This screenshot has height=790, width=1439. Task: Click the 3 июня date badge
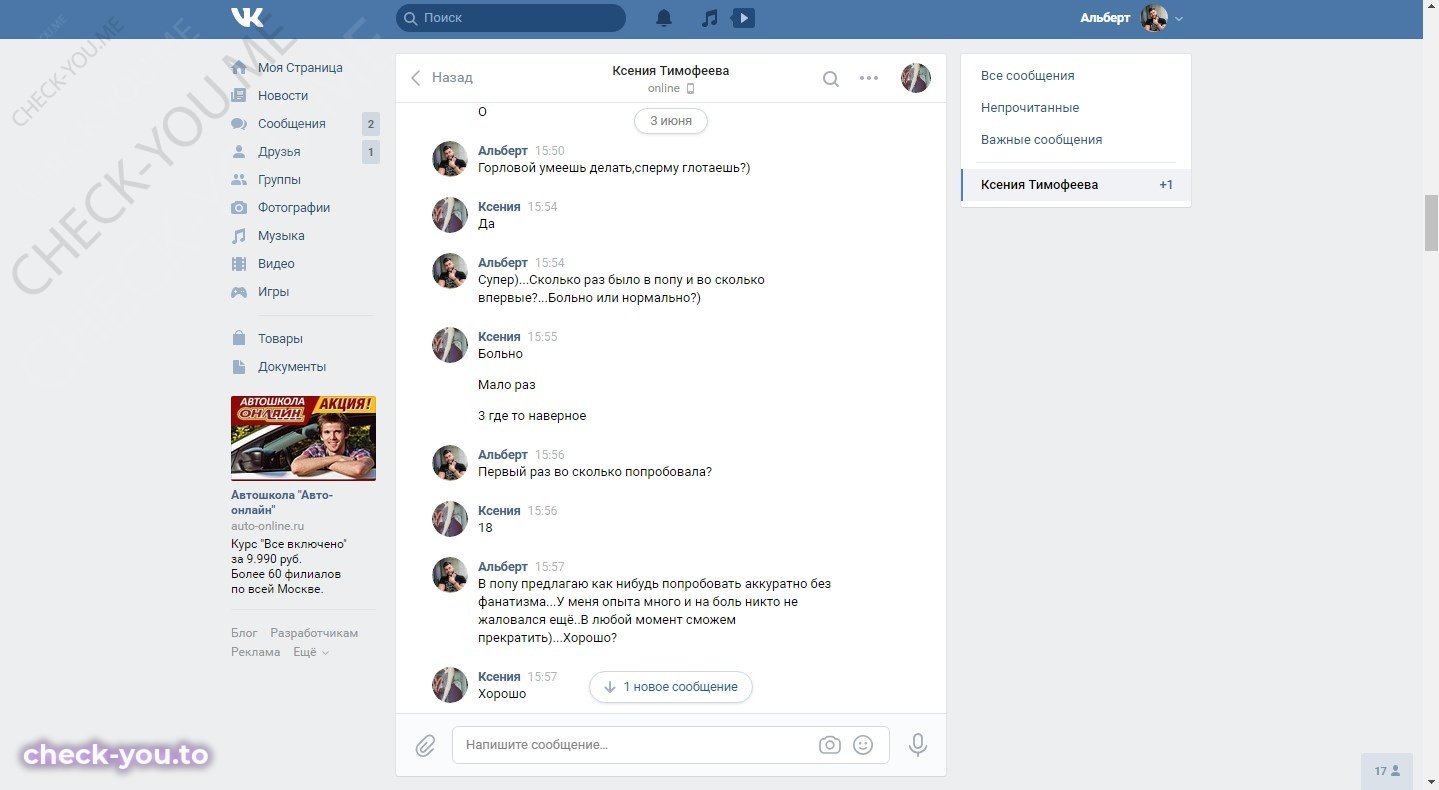click(x=671, y=121)
